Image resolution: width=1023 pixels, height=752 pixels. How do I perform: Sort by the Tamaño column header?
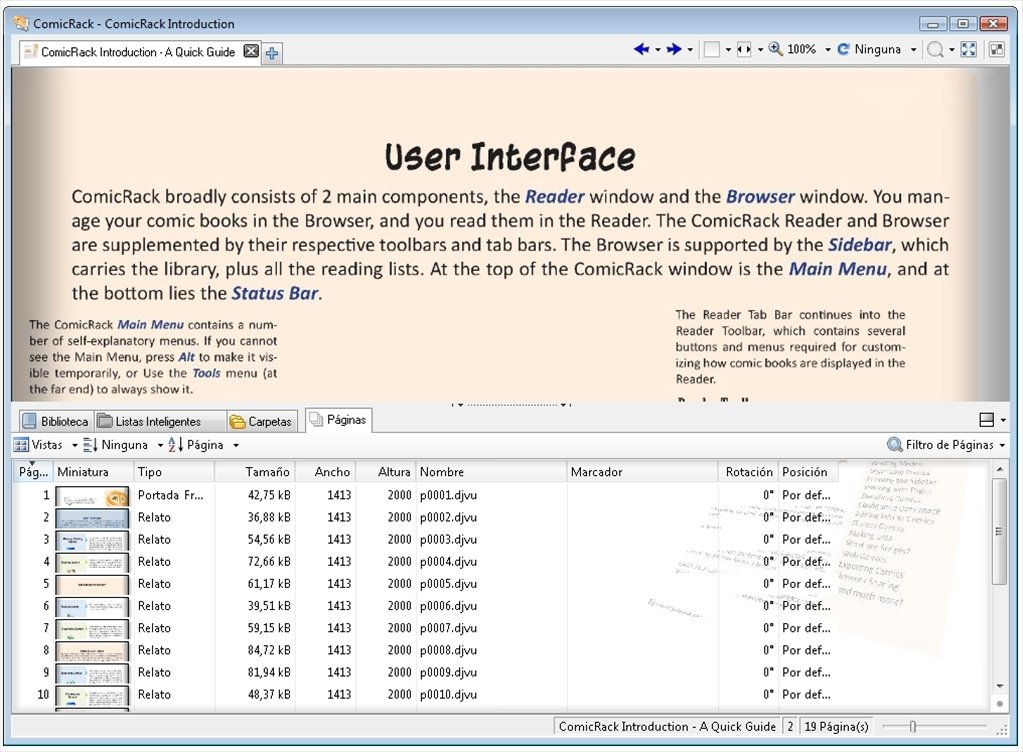click(x=254, y=472)
